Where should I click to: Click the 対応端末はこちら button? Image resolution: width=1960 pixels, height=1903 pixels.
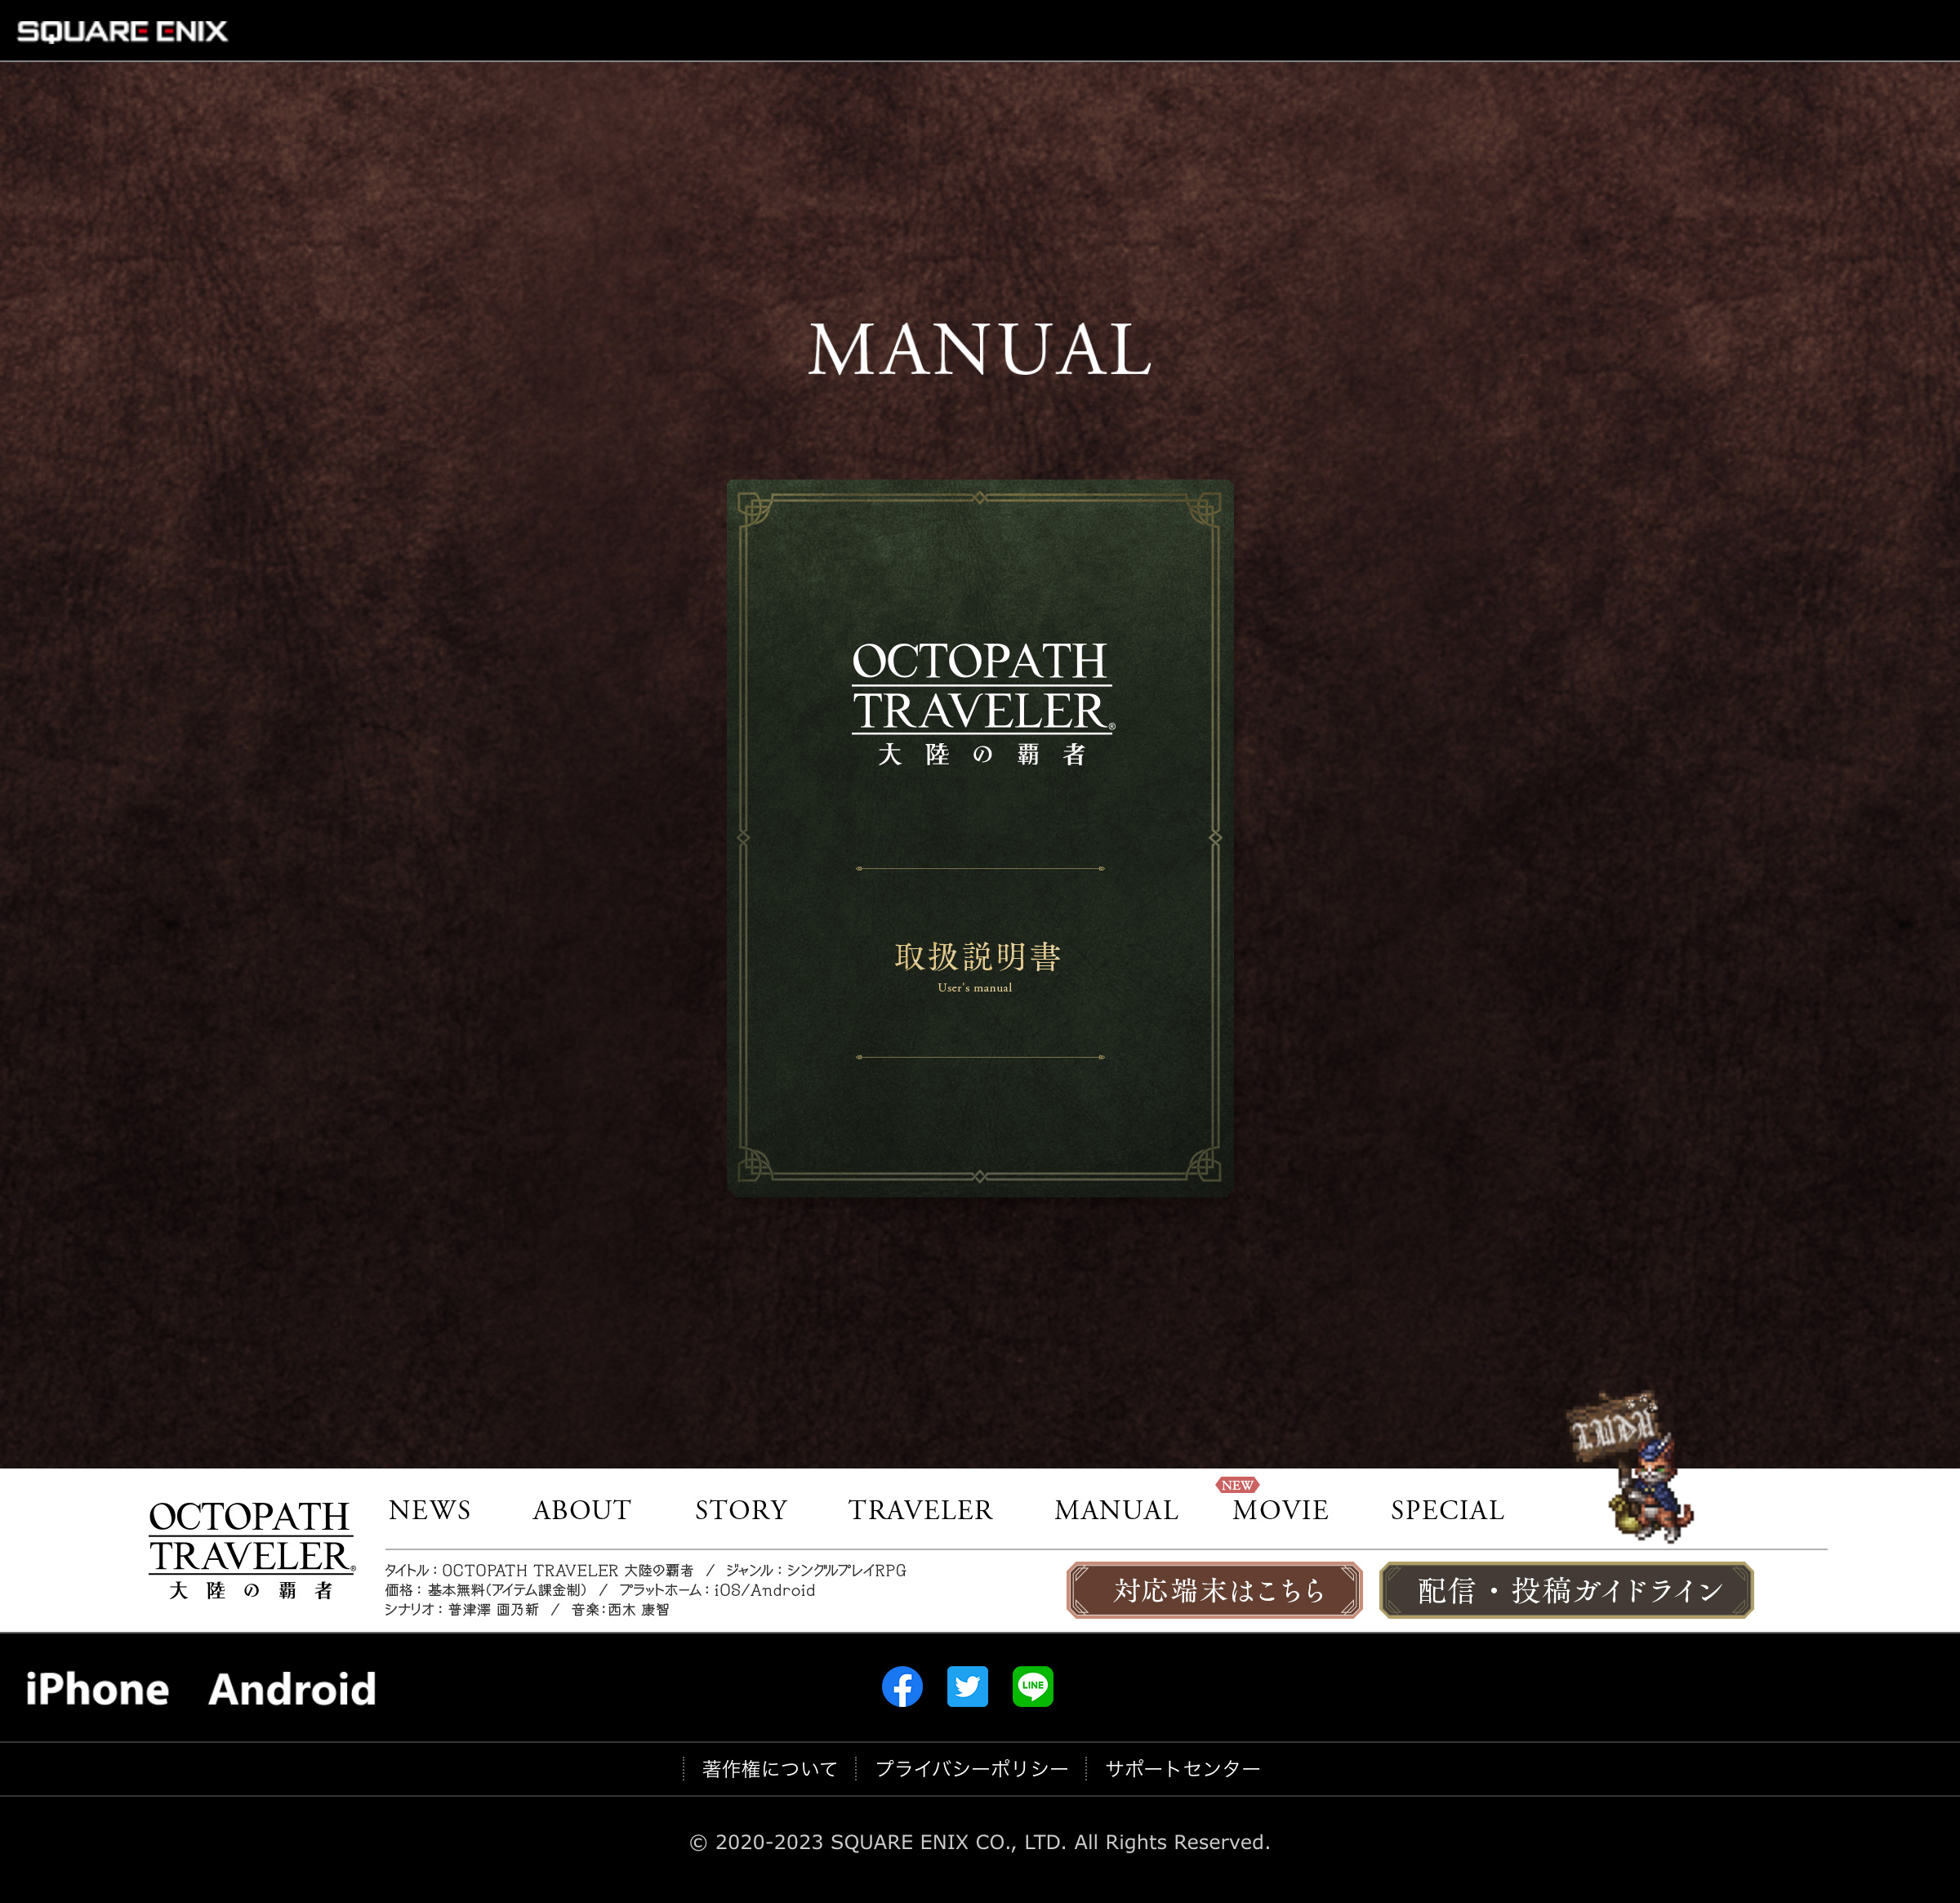pos(1214,1590)
